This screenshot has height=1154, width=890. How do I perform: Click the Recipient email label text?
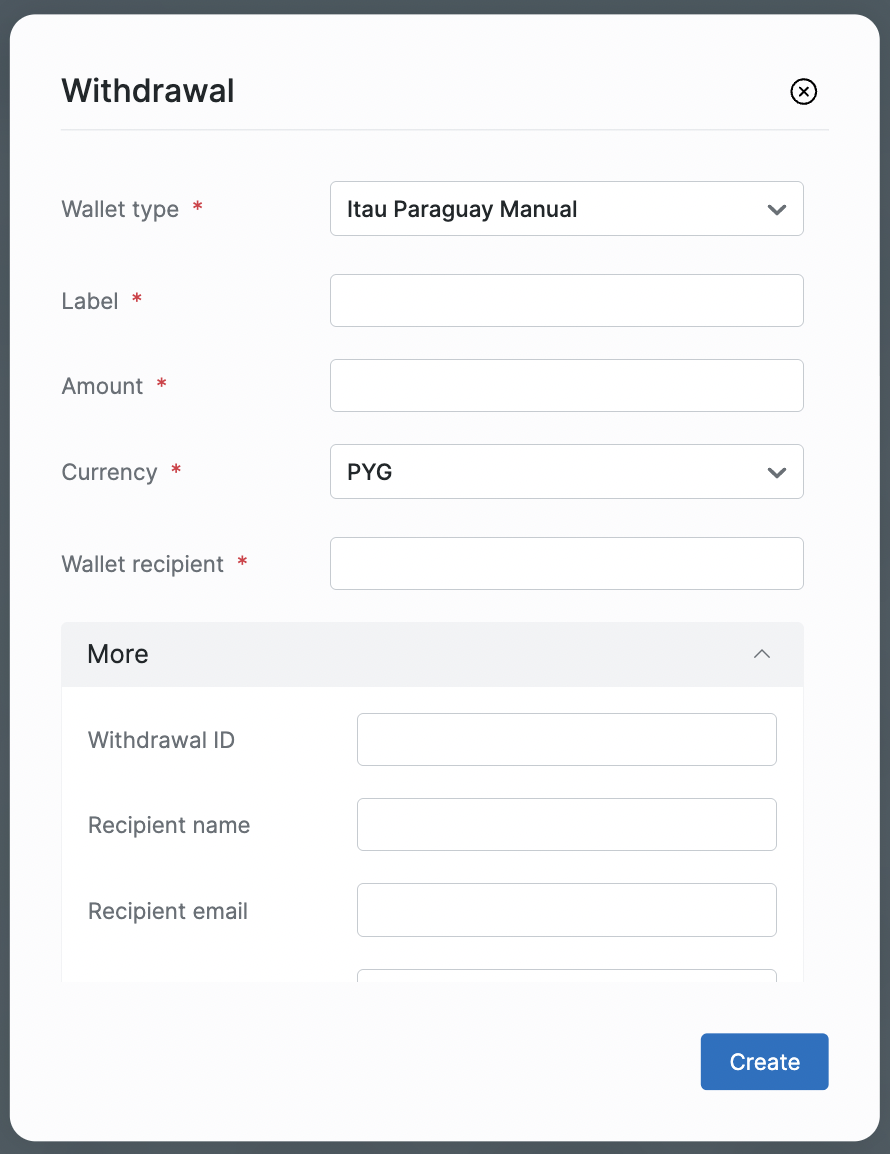pyautogui.click(x=168, y=911)
